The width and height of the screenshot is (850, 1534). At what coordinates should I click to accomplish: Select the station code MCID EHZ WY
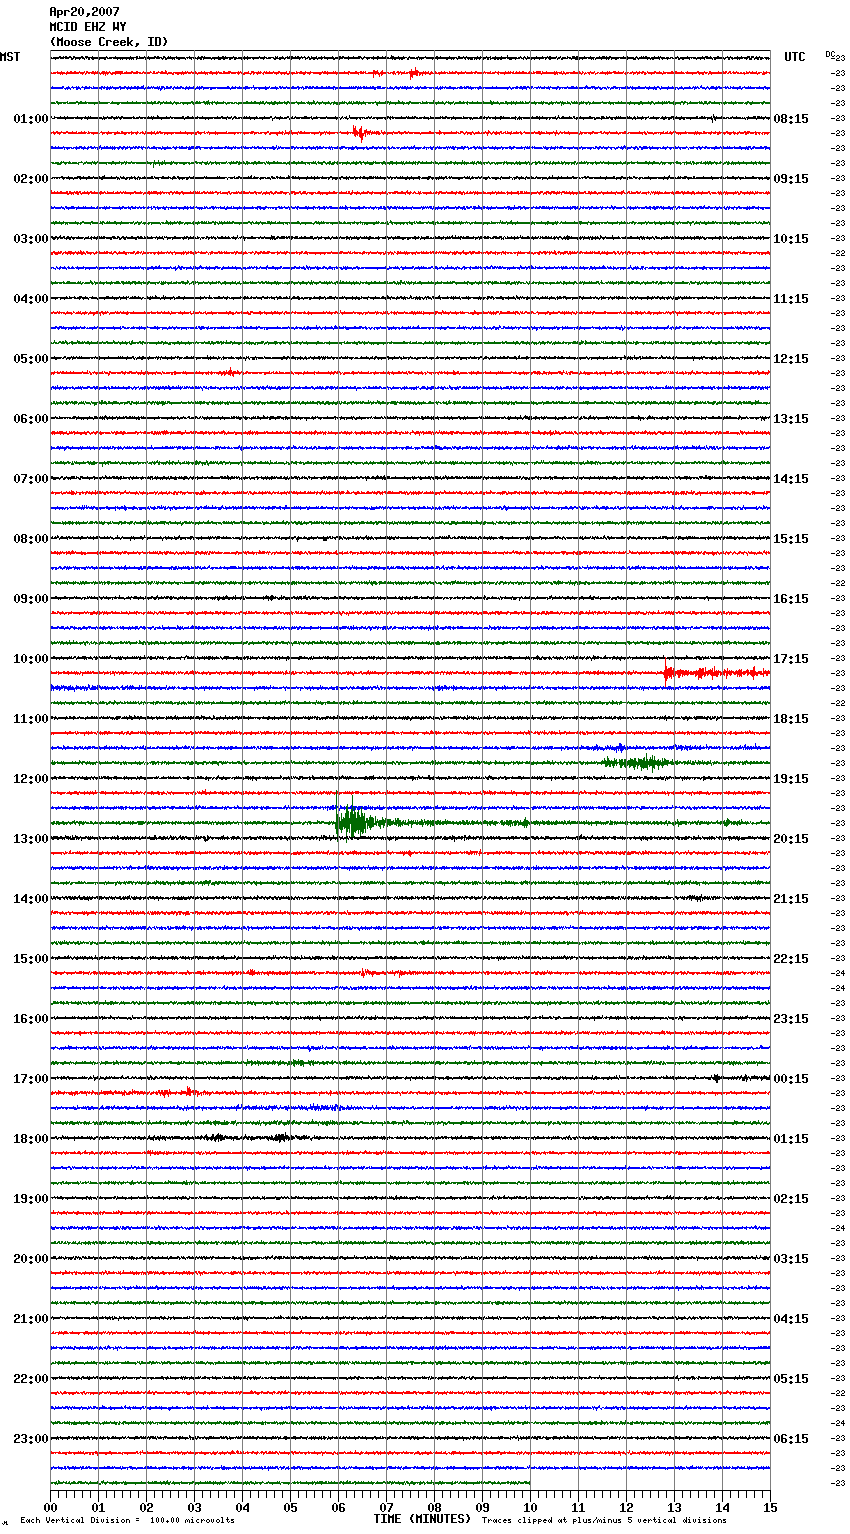click(88, 27)
